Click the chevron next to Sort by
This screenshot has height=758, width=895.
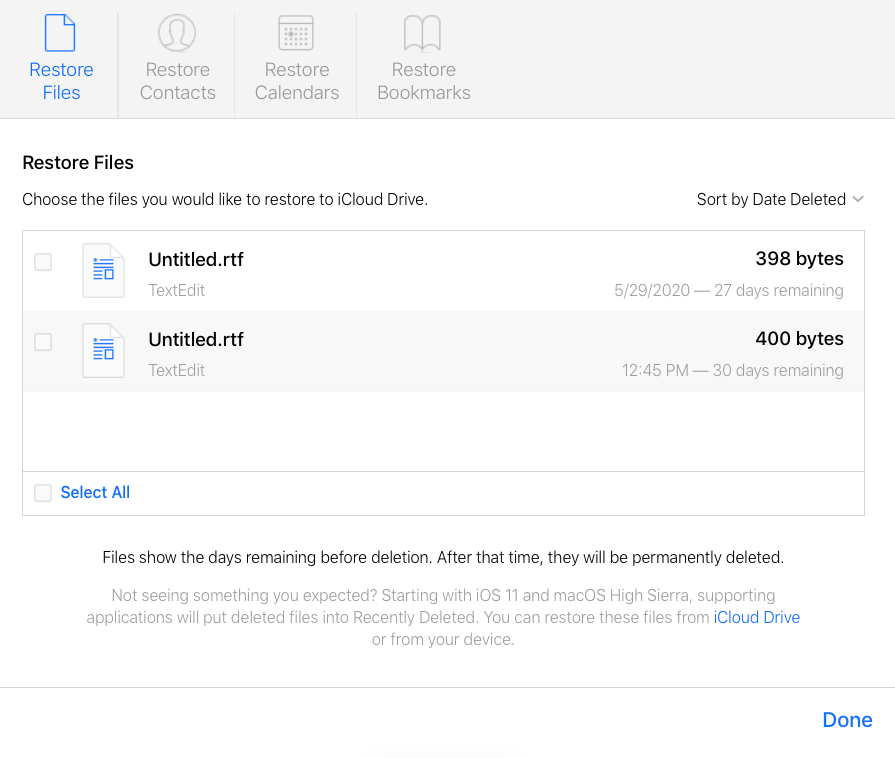pyautogui.click(x=858, y=199)
